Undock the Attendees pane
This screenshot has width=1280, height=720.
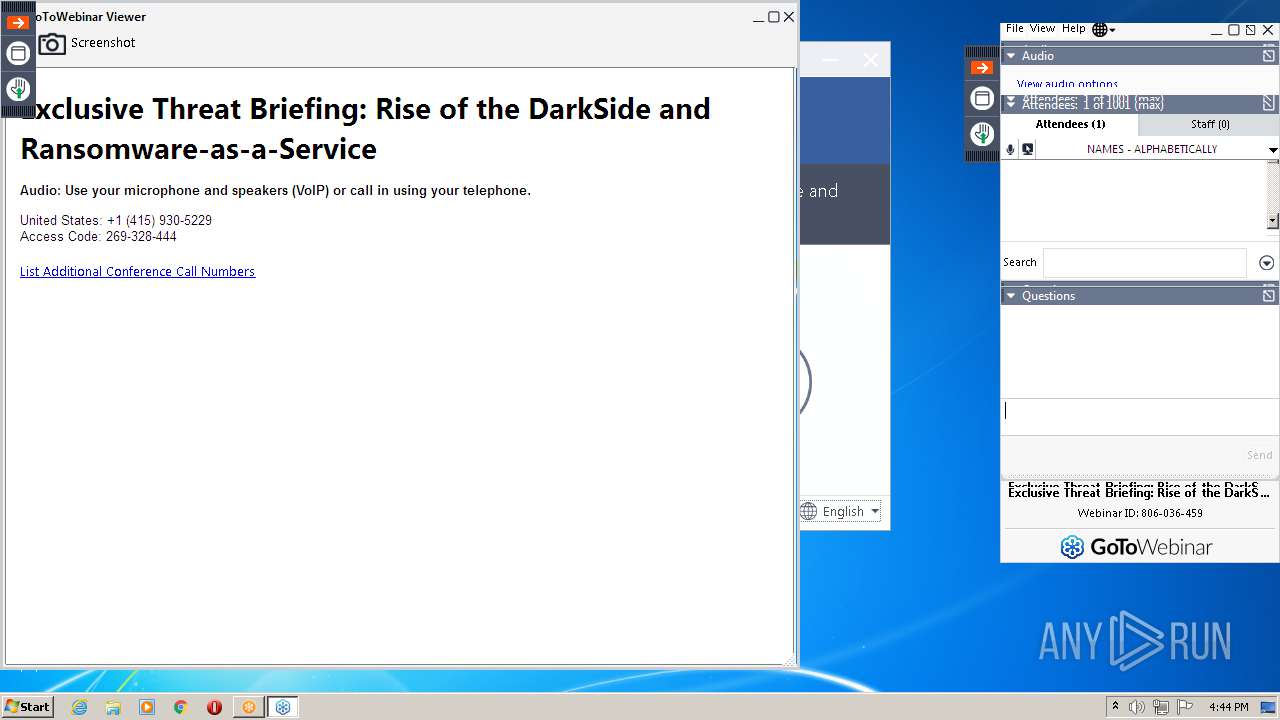pos(1268,103)
